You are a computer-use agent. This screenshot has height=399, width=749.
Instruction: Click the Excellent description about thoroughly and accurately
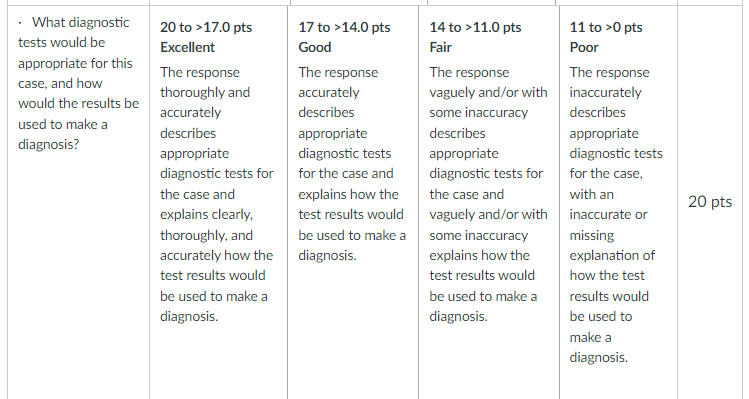coord(216,194)
